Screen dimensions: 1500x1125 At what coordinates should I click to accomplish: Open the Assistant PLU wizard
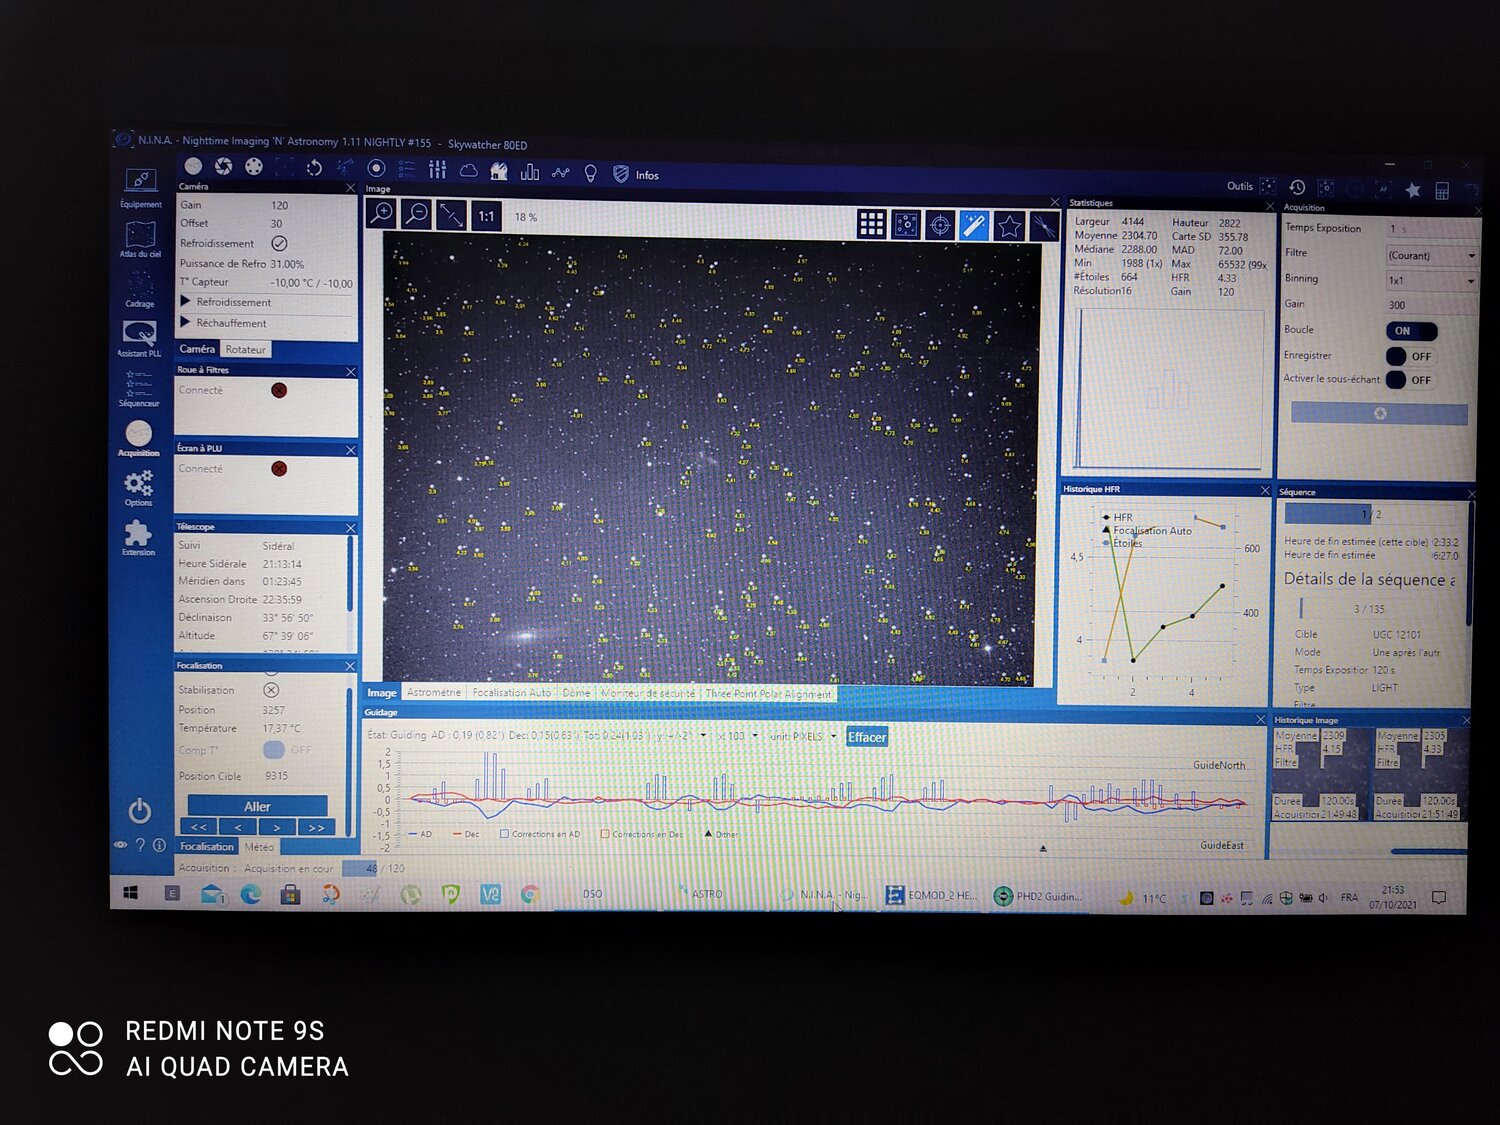(139, 338)
